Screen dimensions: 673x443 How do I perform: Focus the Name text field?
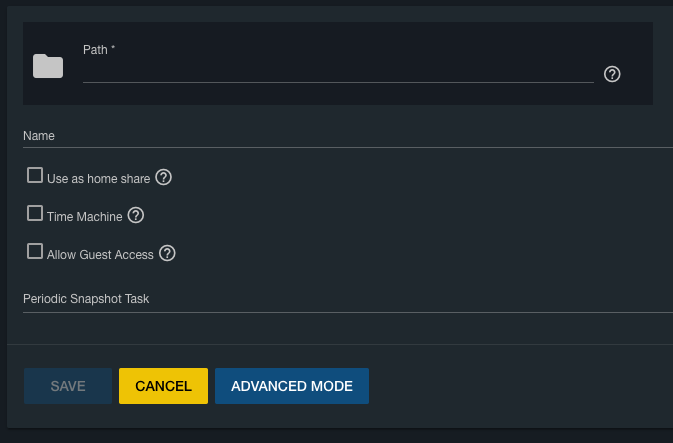click(347, 136)
